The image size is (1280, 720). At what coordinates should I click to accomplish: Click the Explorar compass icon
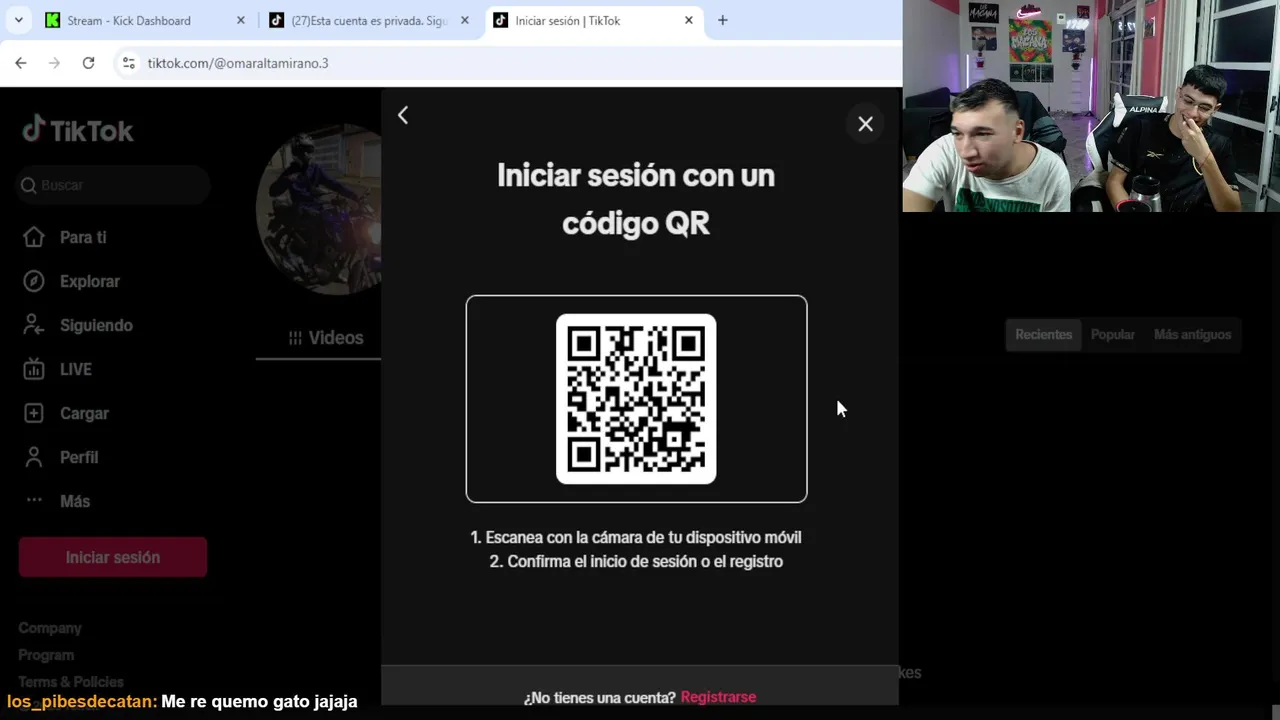(x=34, y=281)
